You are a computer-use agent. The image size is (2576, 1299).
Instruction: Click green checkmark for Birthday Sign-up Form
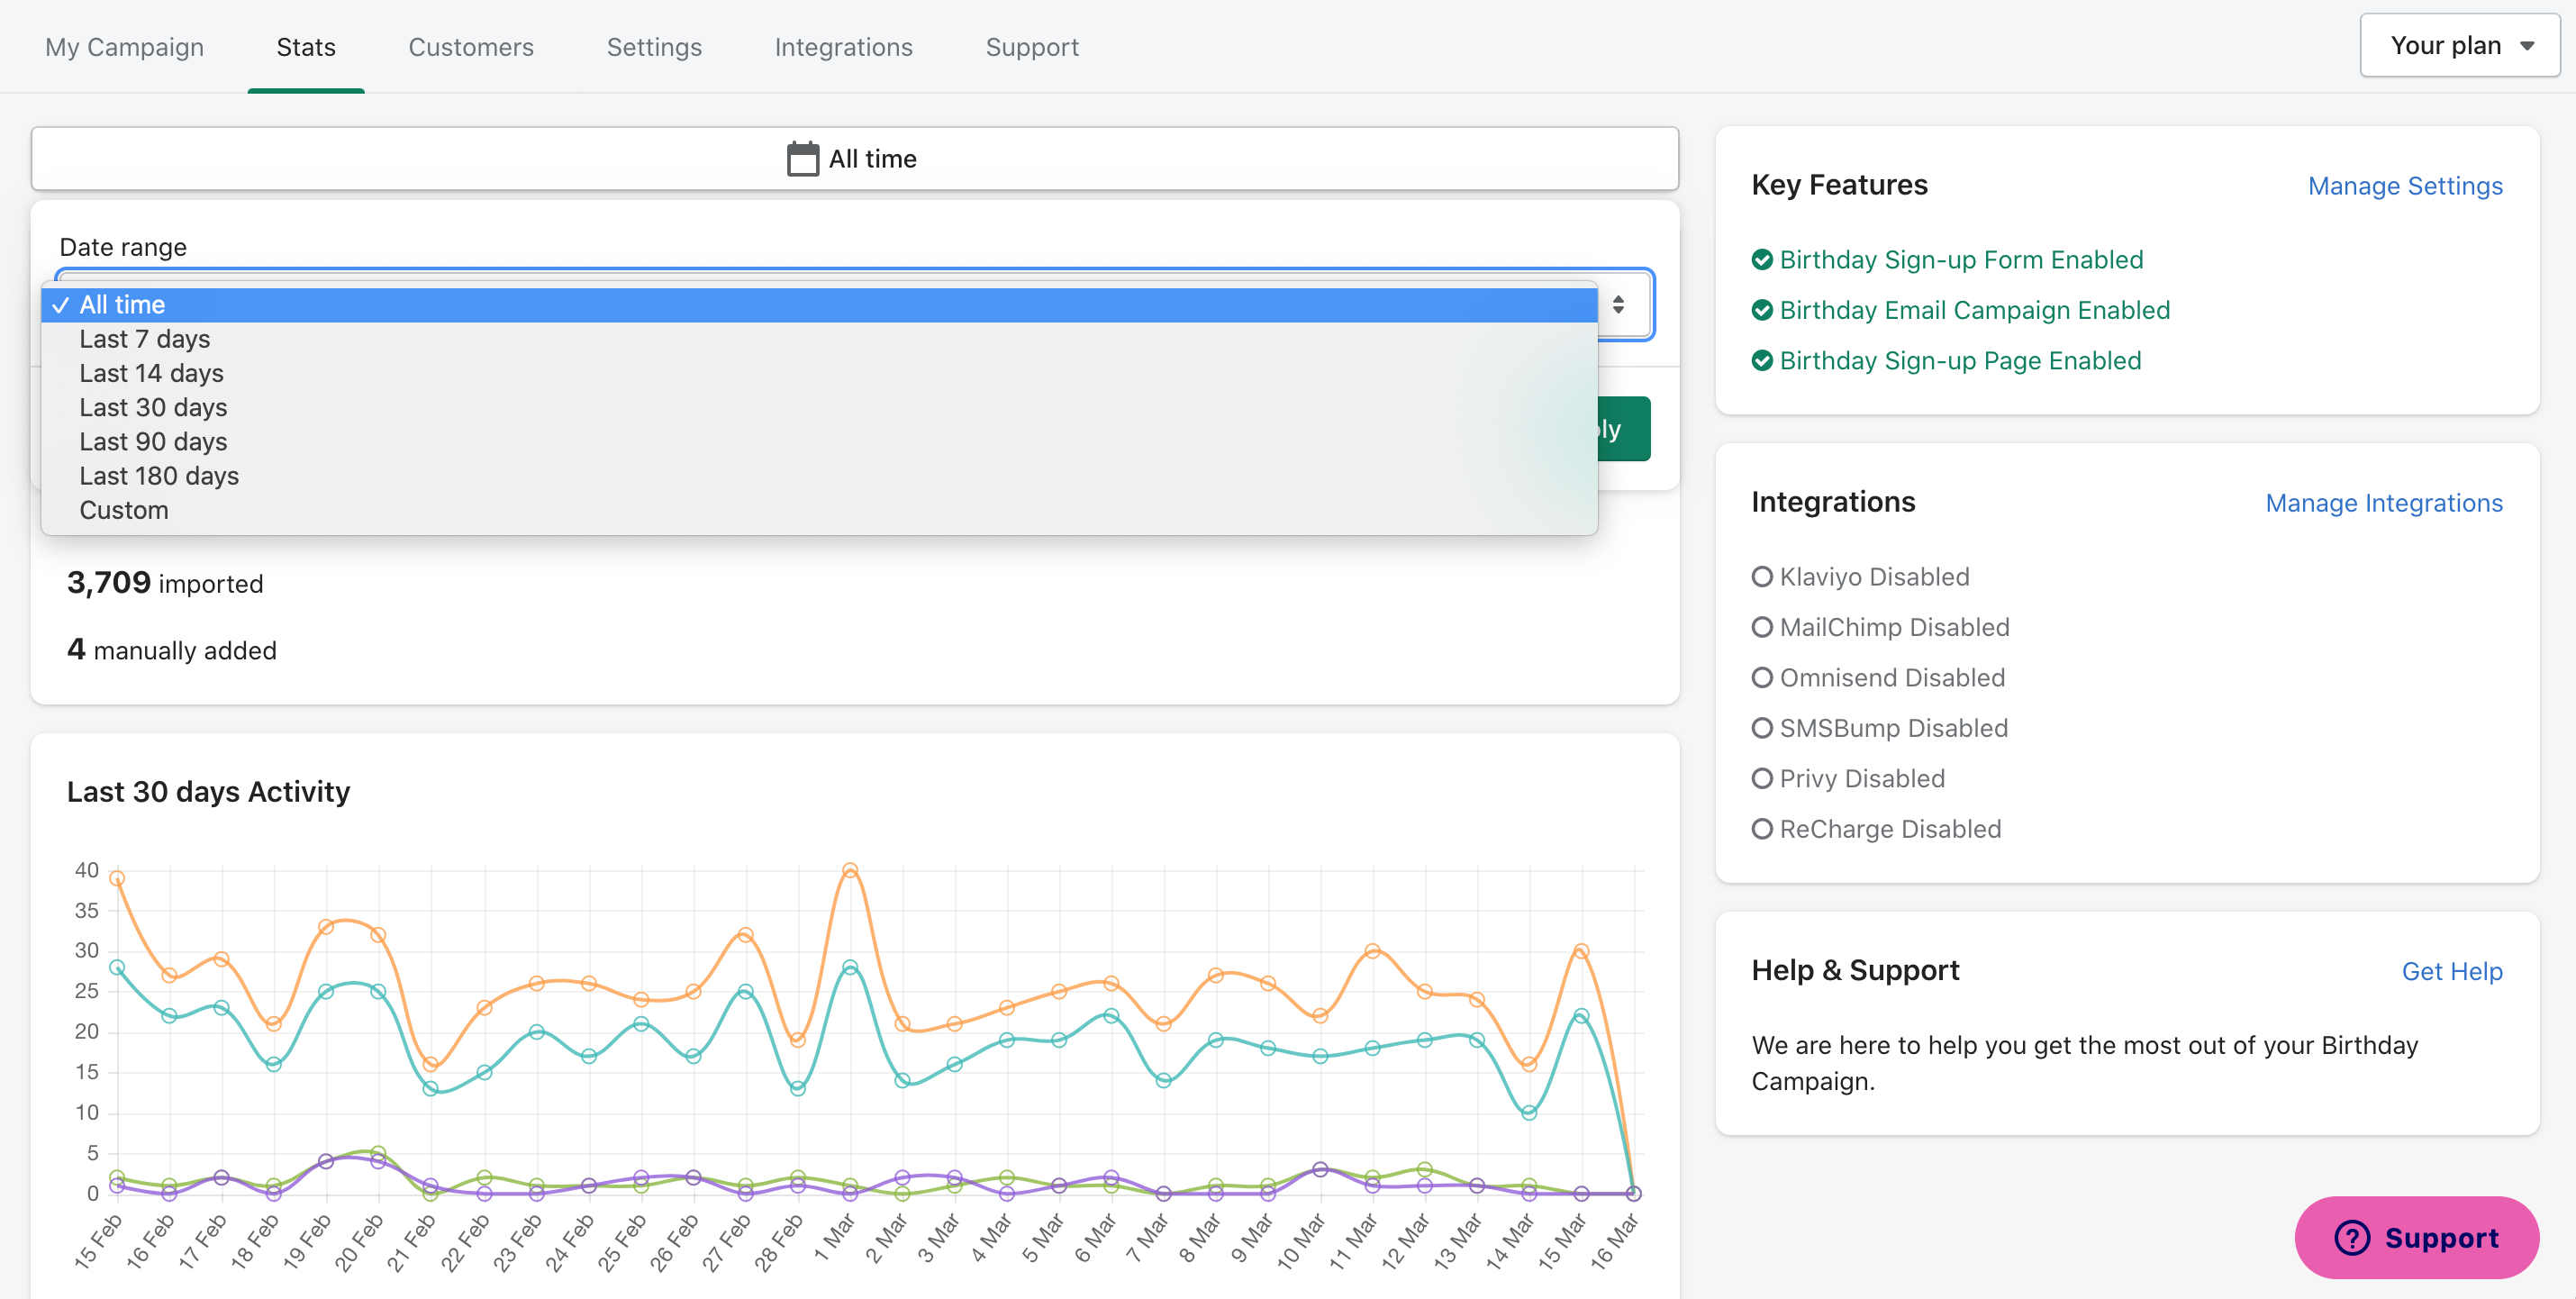click(x=1762, y=260)
